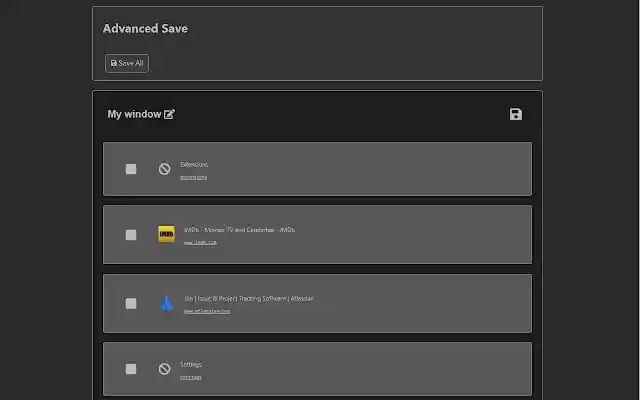Screen dimensions: 640x400
Task: Check the Extensions tab checkbox
Action: tap(131, 169)
